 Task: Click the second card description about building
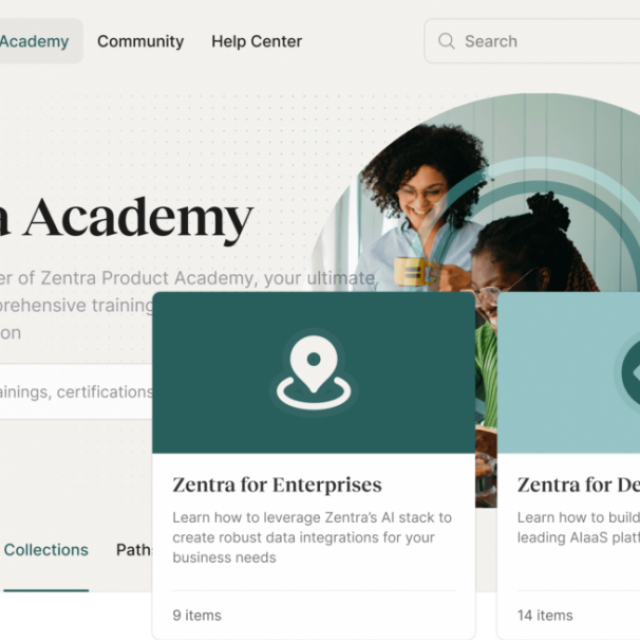[x=578, y=527]
